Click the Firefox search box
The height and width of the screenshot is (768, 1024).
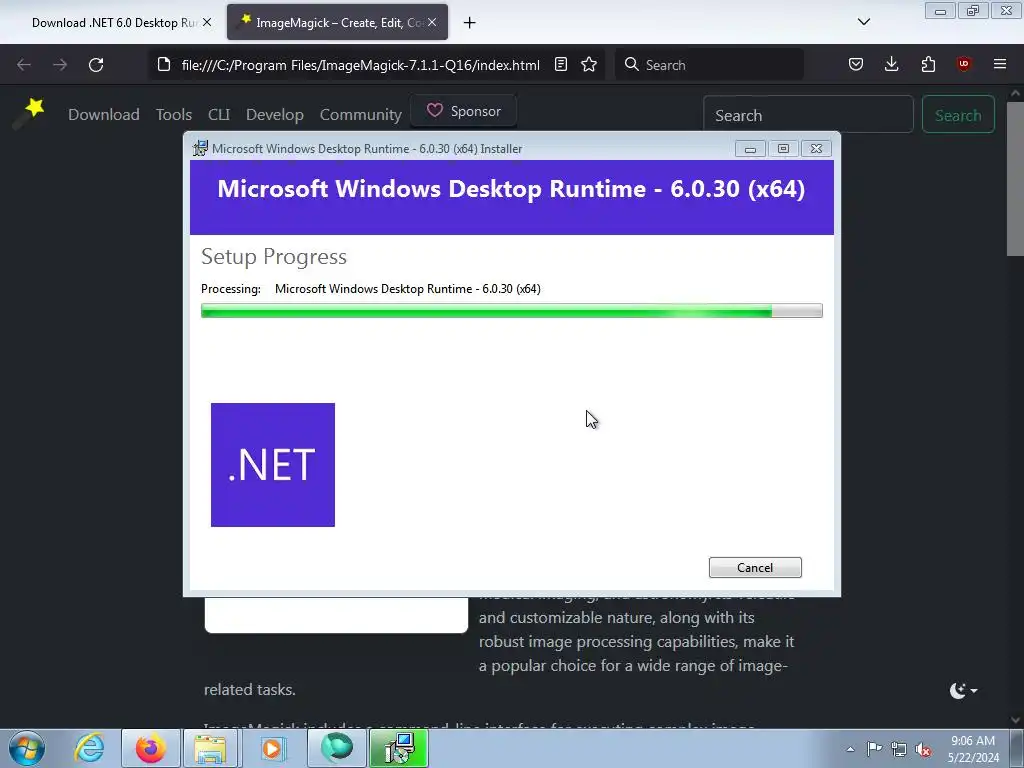click(x=709, y=65)
